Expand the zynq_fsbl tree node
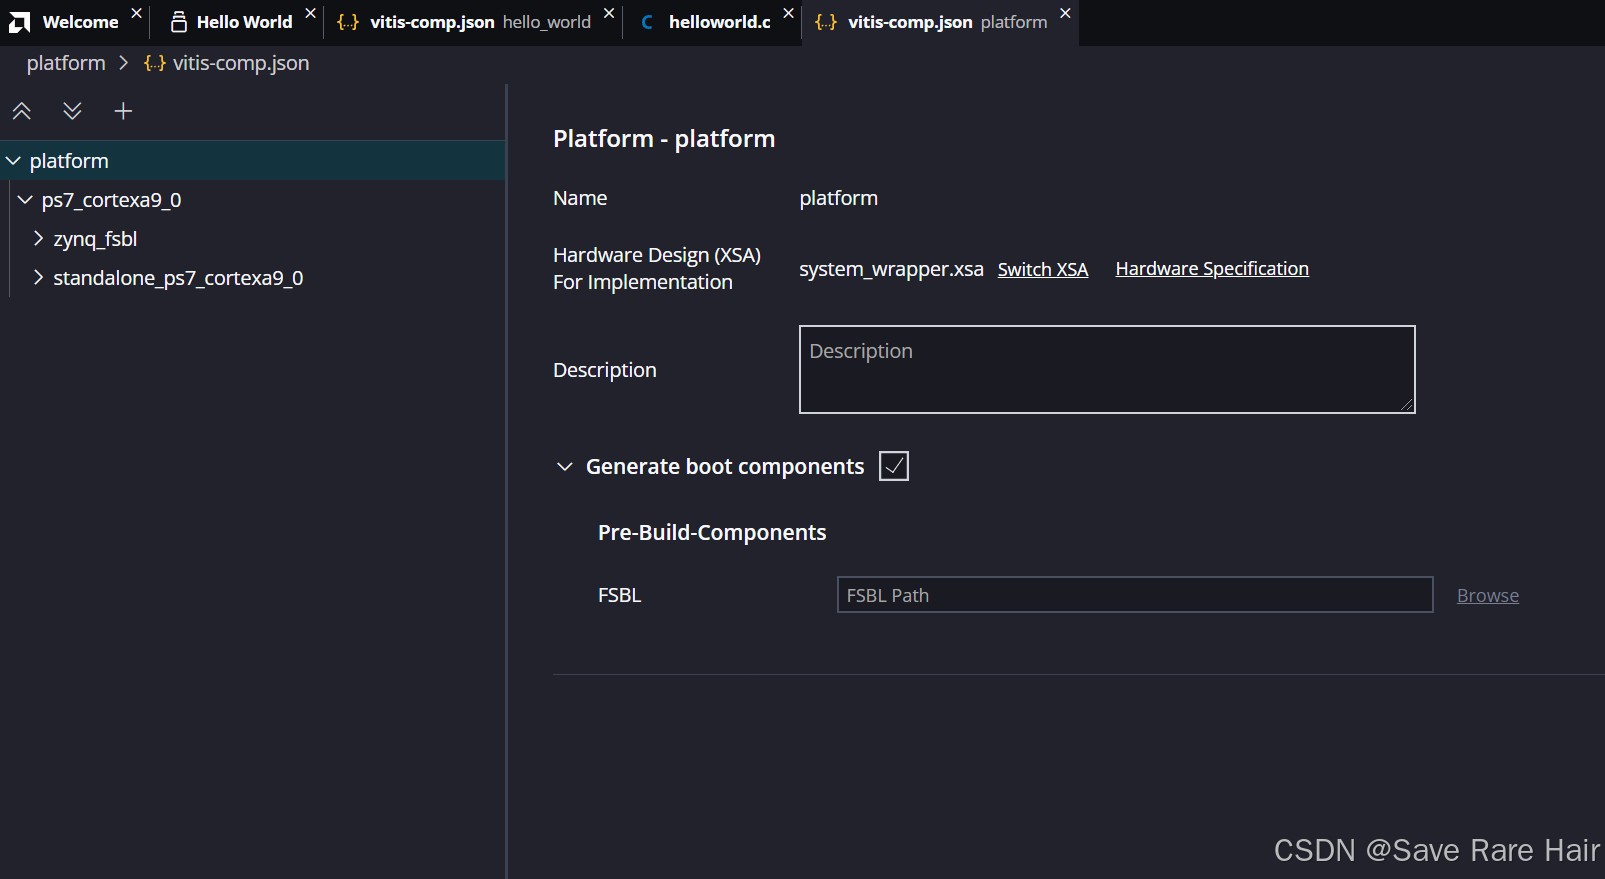 point(38,239)
